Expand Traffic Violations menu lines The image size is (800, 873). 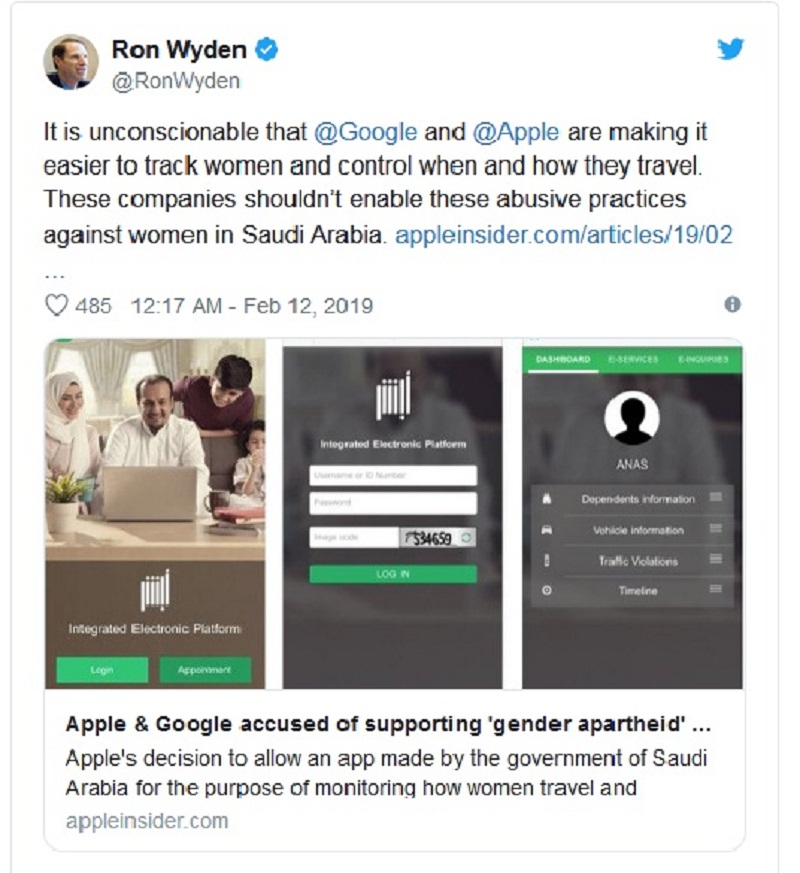coord(716,559)
